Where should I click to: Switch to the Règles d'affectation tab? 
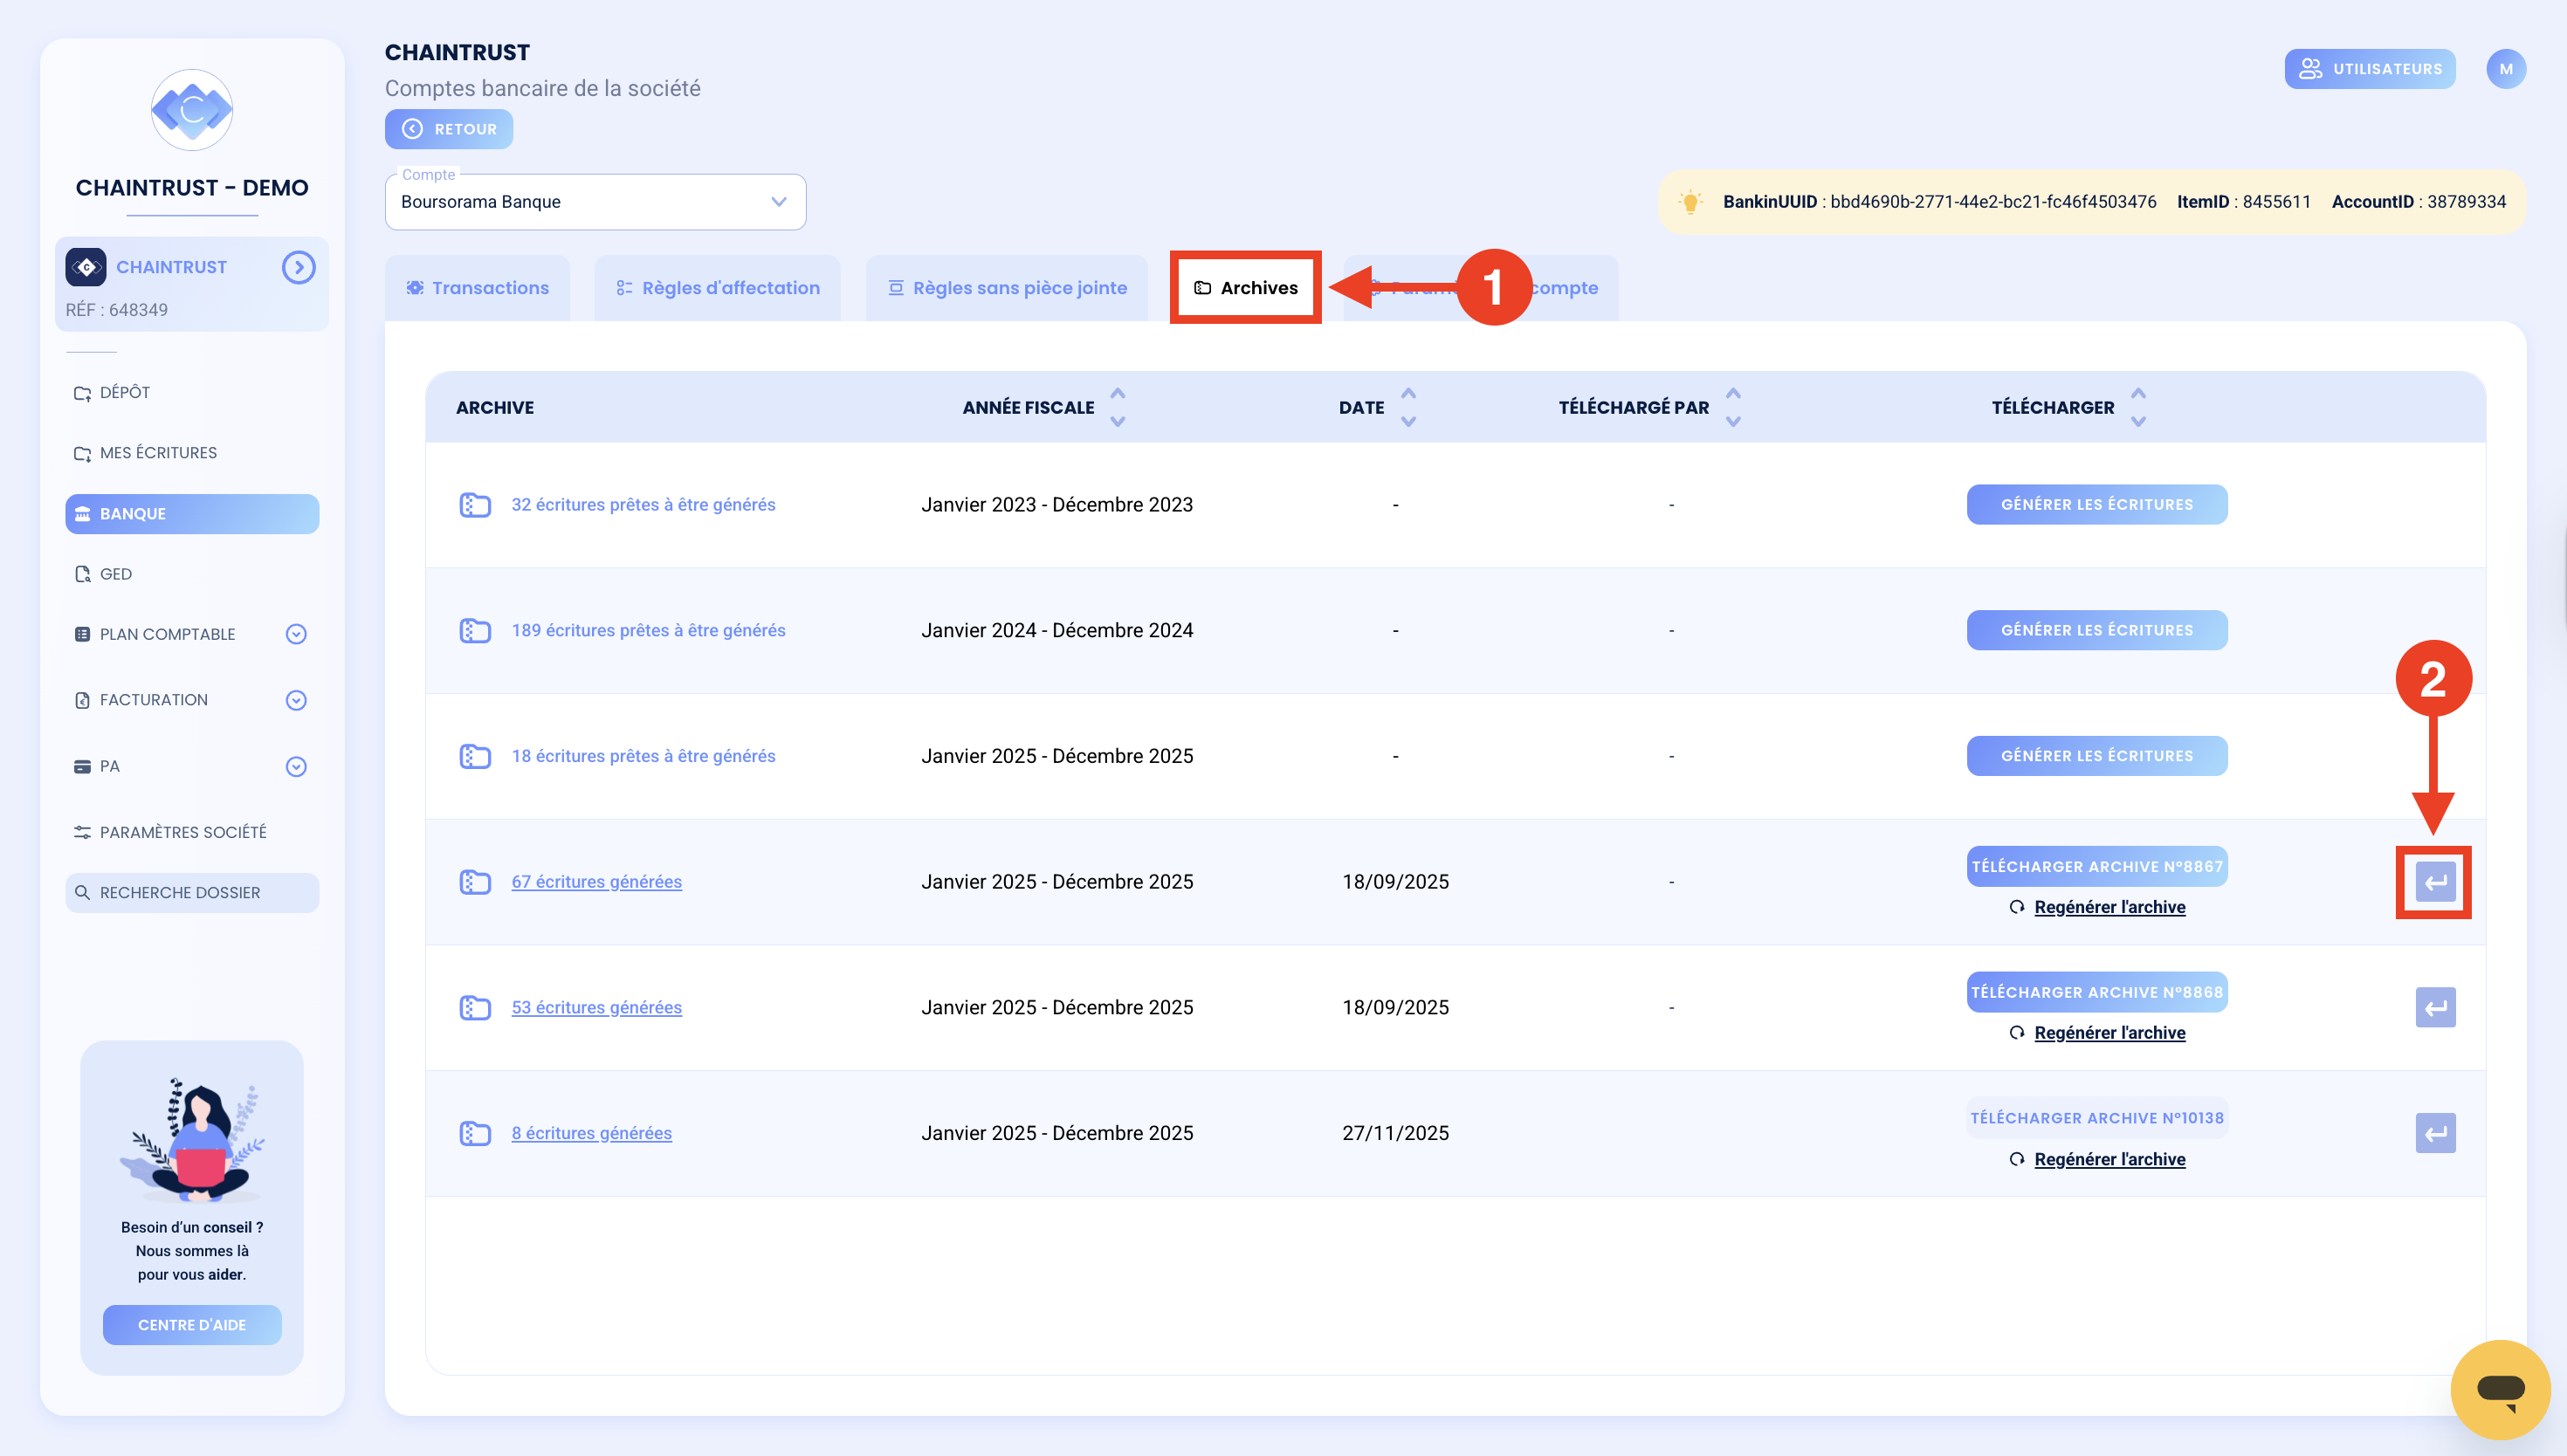(x=717, y=288)
